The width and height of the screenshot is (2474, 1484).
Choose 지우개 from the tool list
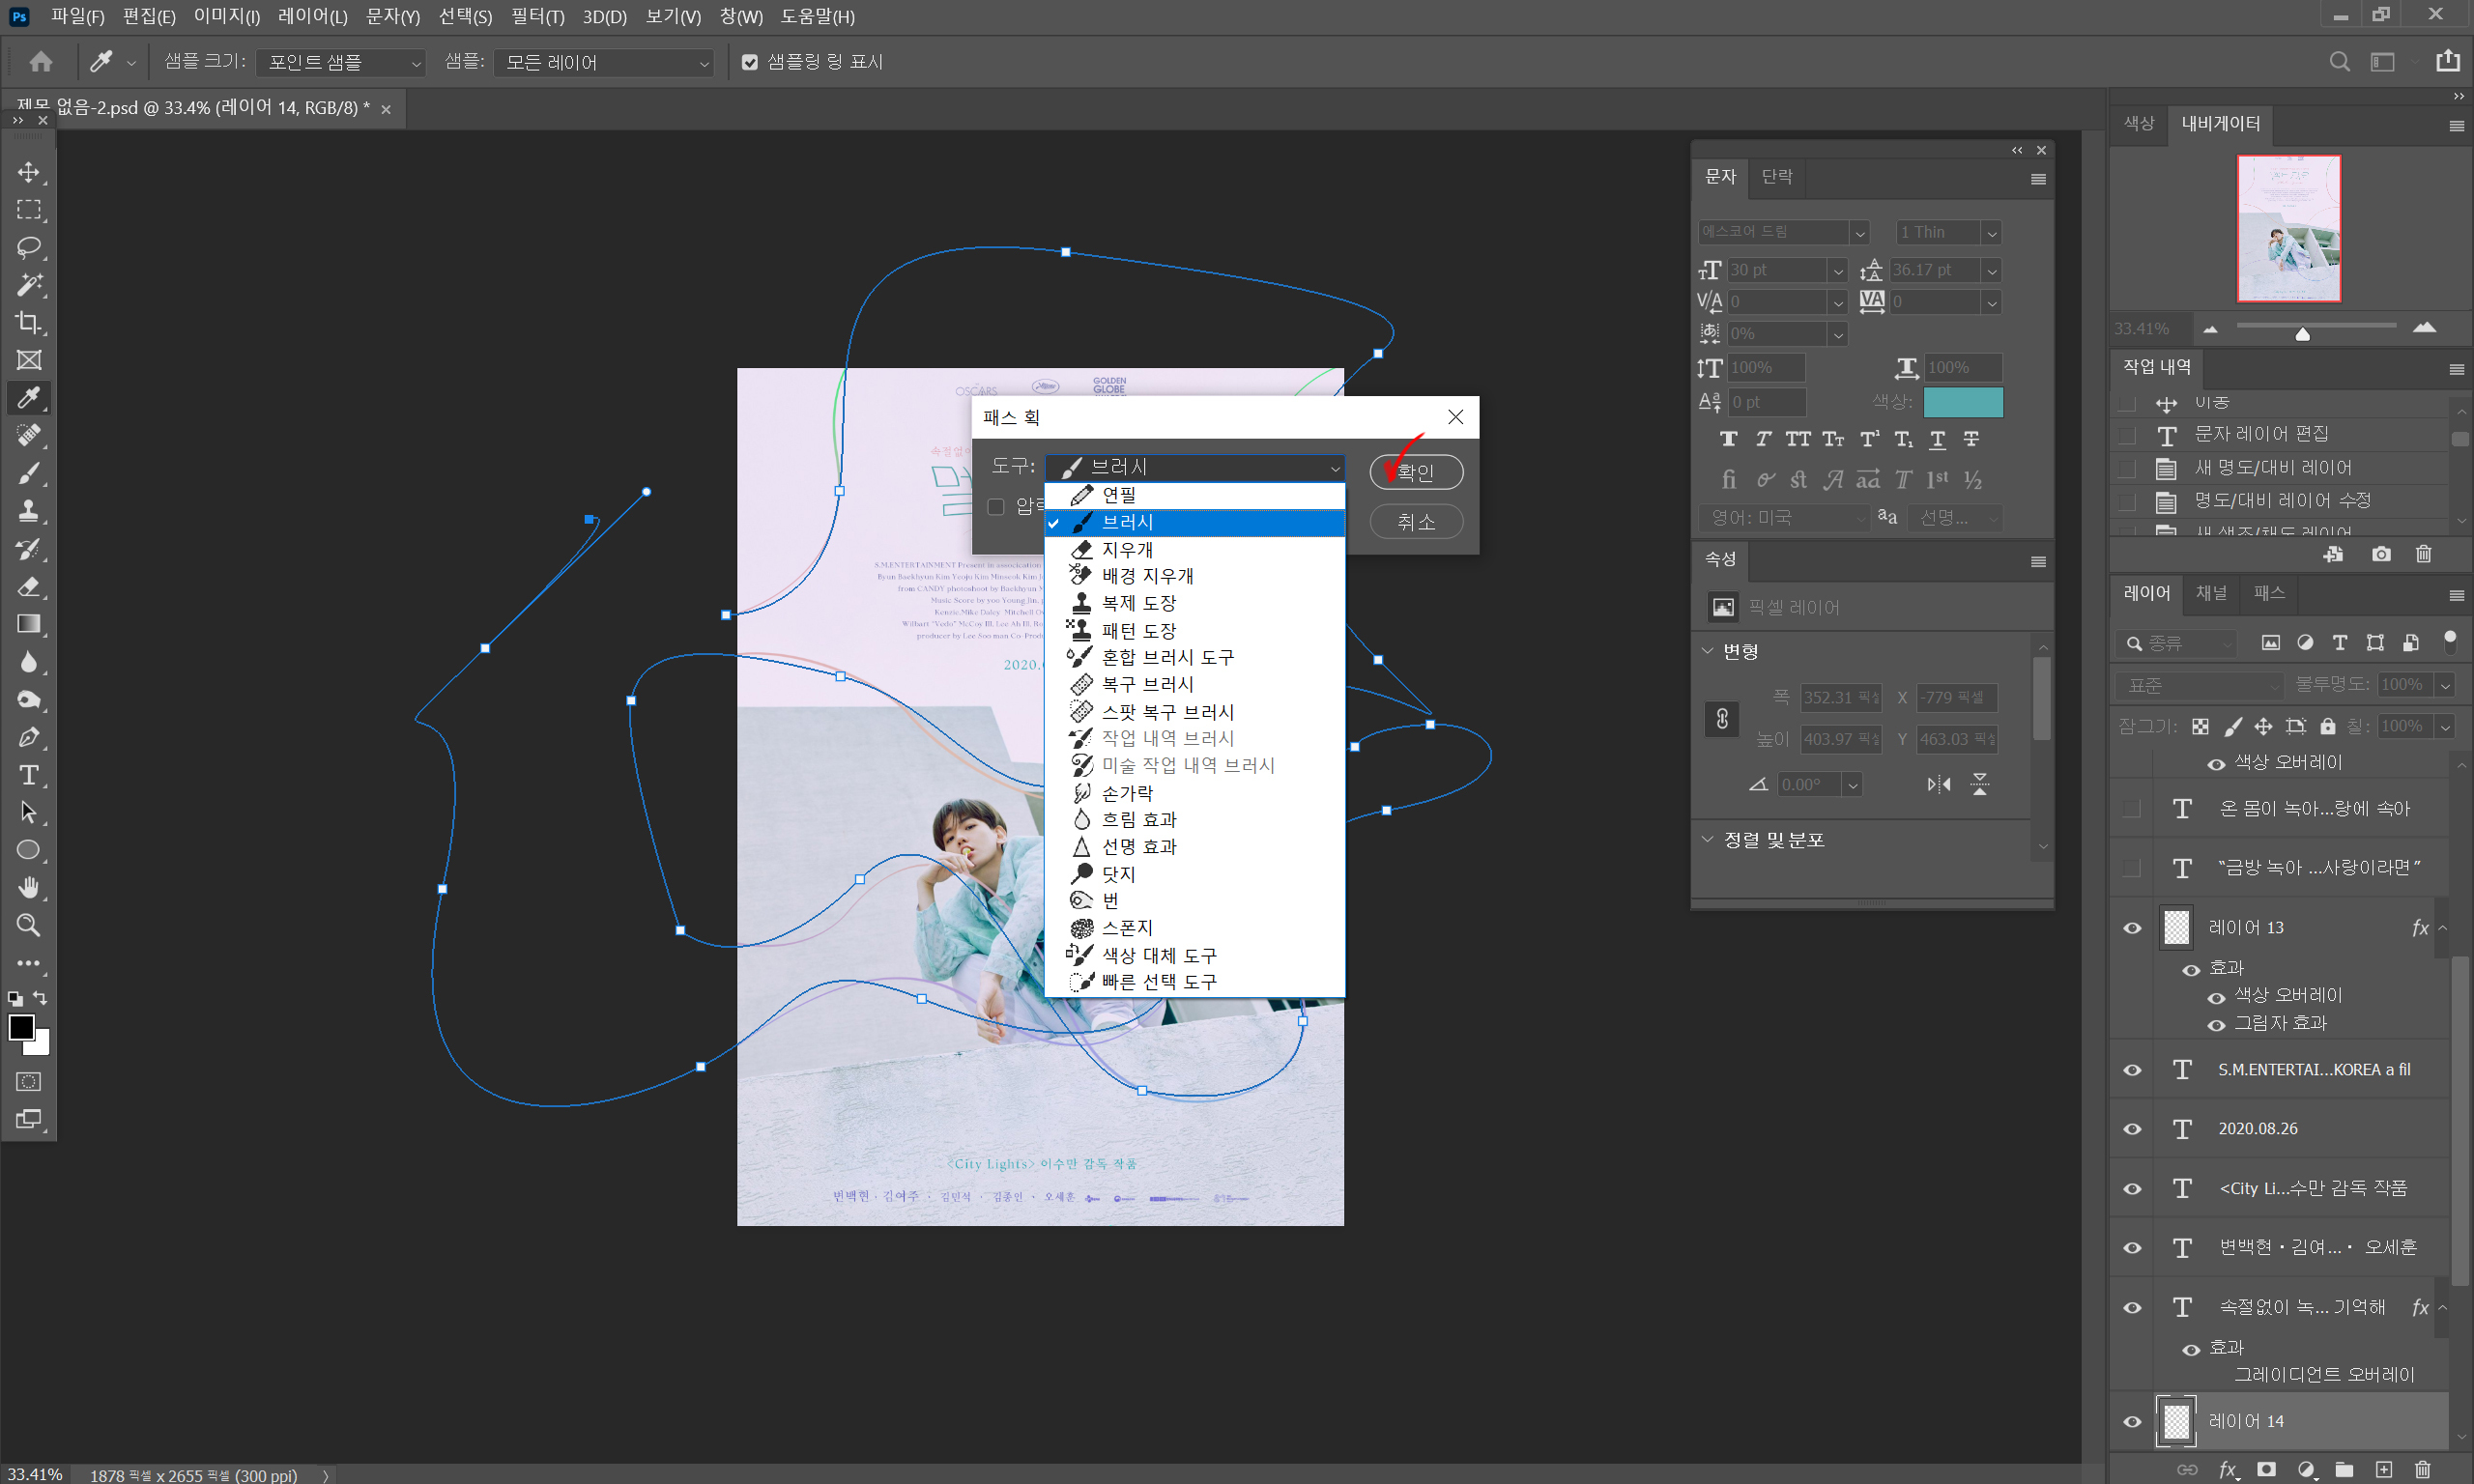point(1195,549)
